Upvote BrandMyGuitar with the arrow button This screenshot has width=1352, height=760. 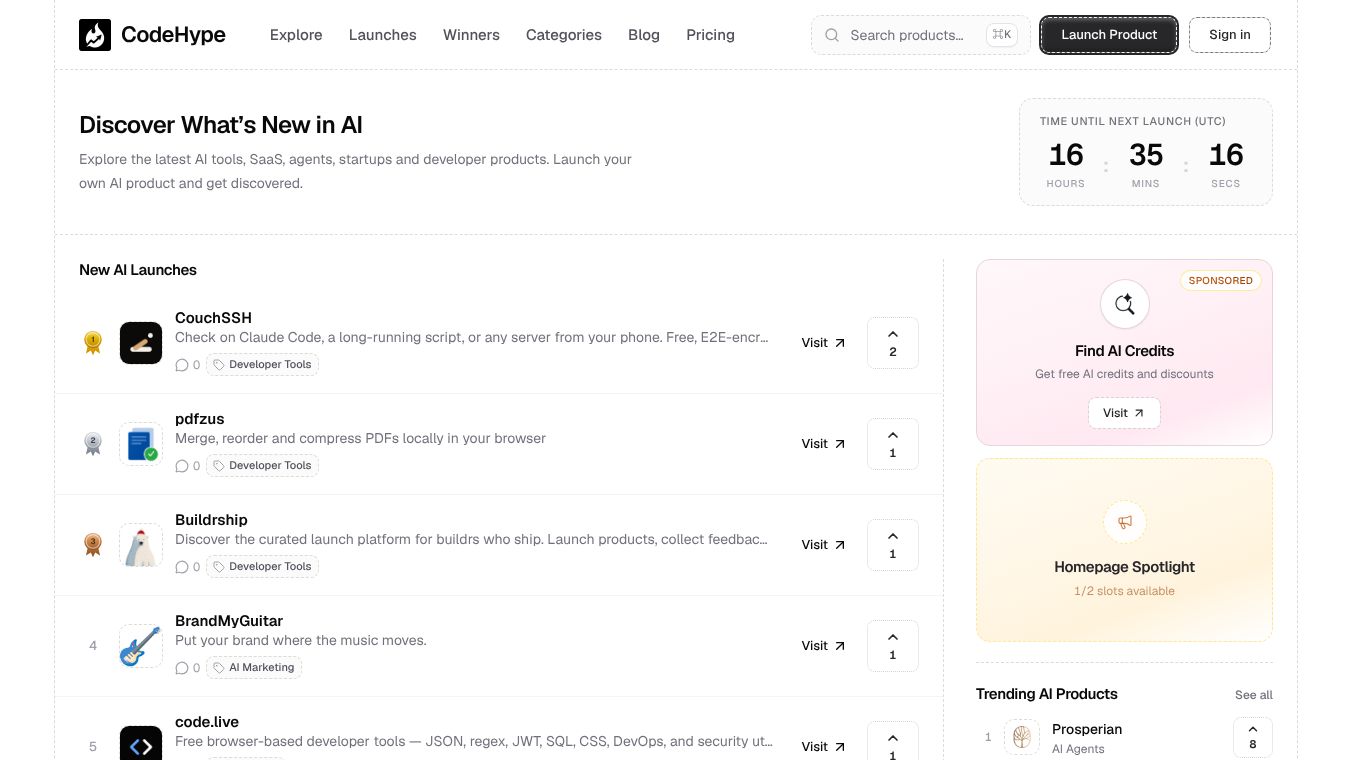[893, 646]
